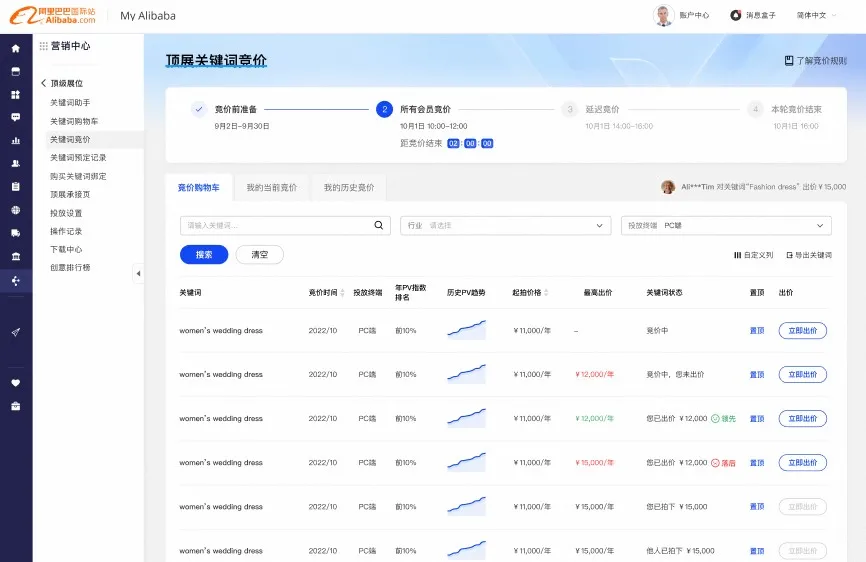Click 了解竞价规则 link
866x562 pixels.
click(815, 61)
